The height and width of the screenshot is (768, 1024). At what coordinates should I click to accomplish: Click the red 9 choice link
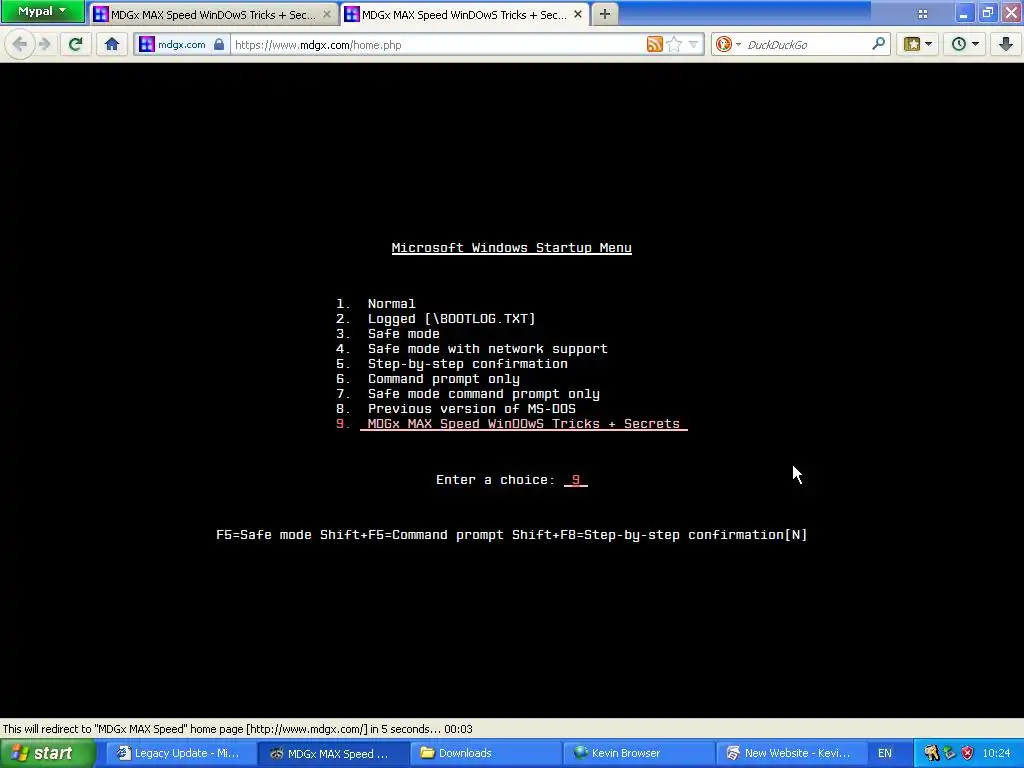tap(575, 480)
